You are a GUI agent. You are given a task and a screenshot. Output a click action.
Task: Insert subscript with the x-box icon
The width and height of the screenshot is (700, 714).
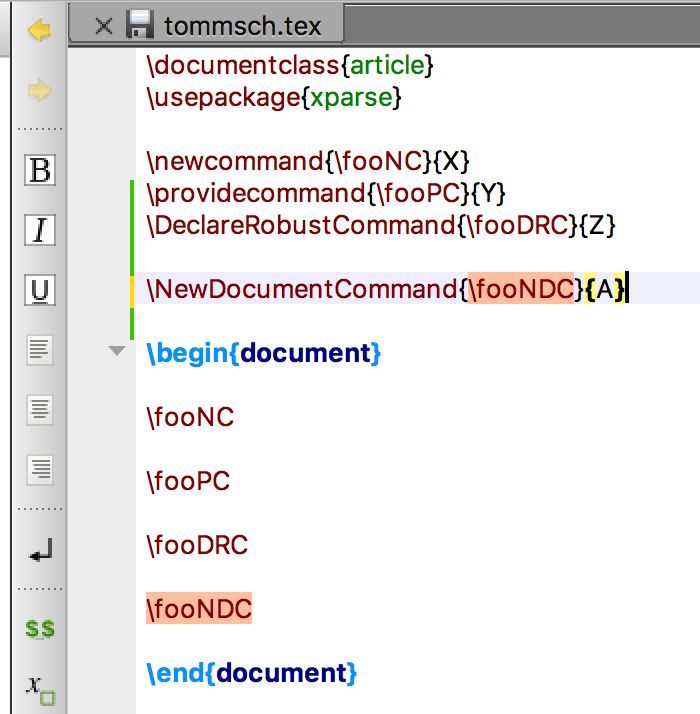coord(41,691)
